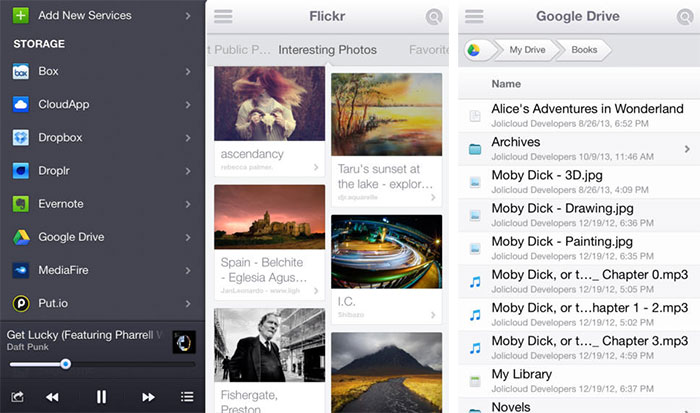Open the Archives folder chevron

pyautogui.click(x=687, y=149)
